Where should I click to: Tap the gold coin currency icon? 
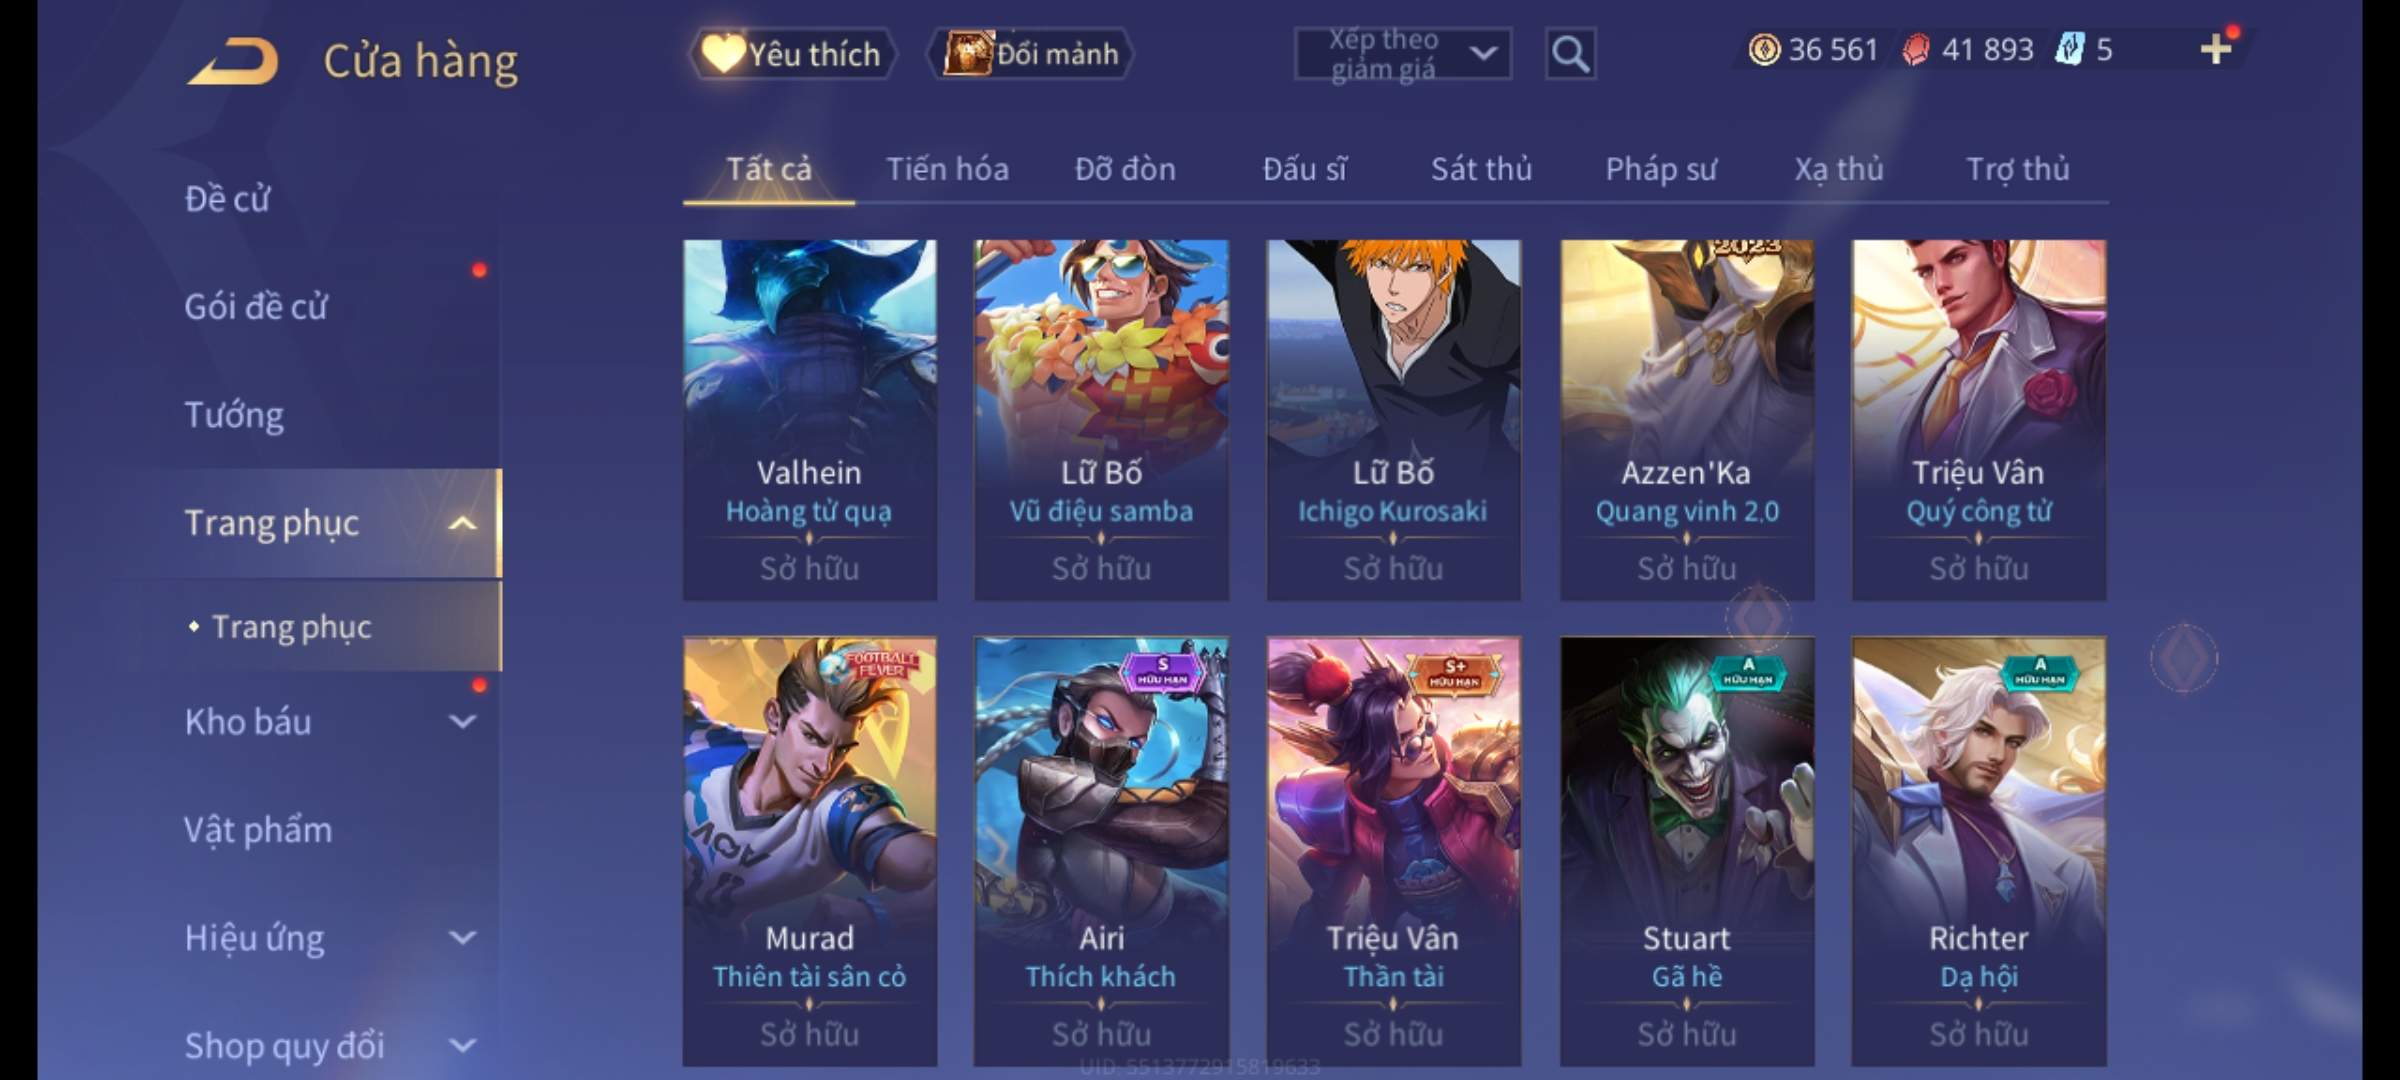point(1764,49)
